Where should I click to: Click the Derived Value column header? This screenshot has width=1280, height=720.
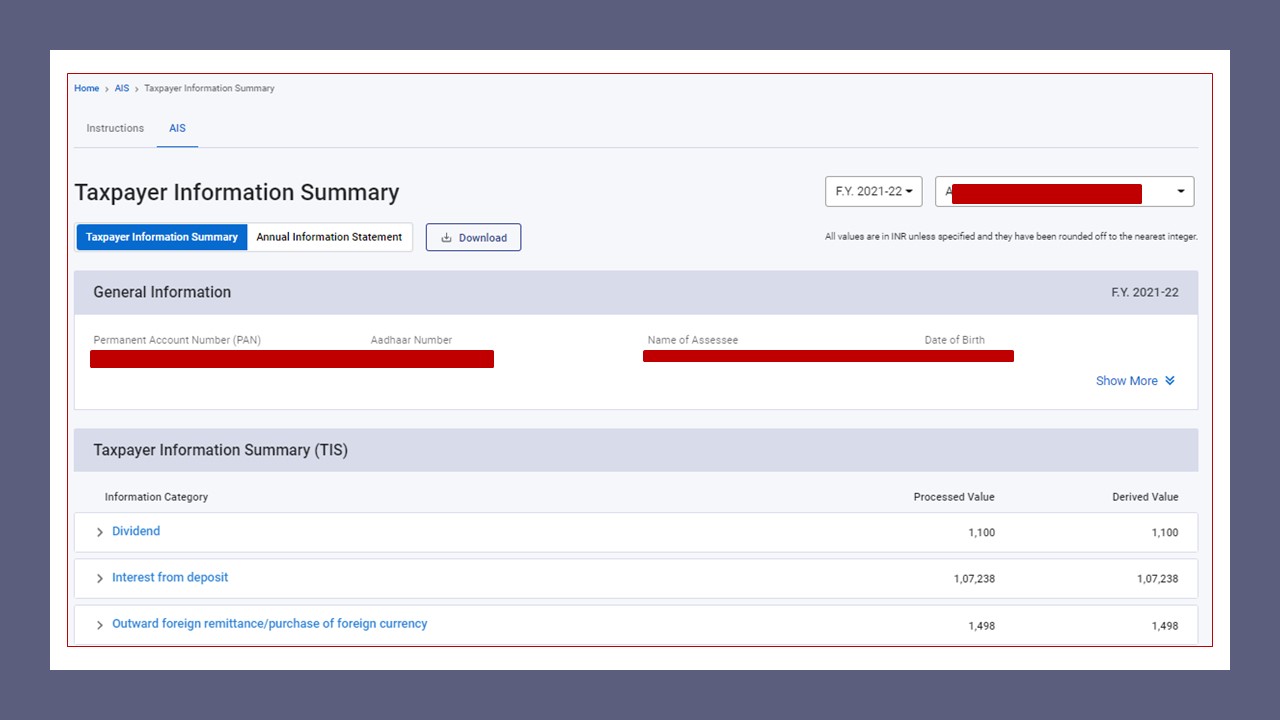(x=1145, y=497)
